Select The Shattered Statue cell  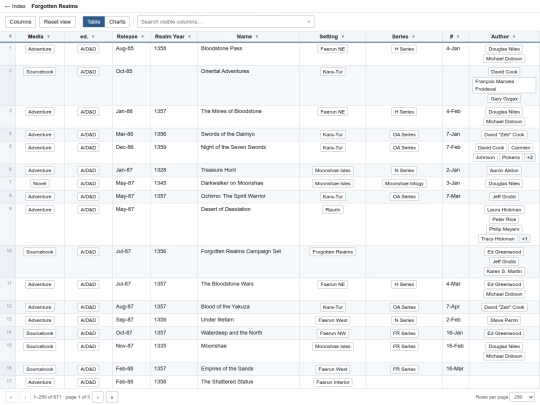[248, 382]
